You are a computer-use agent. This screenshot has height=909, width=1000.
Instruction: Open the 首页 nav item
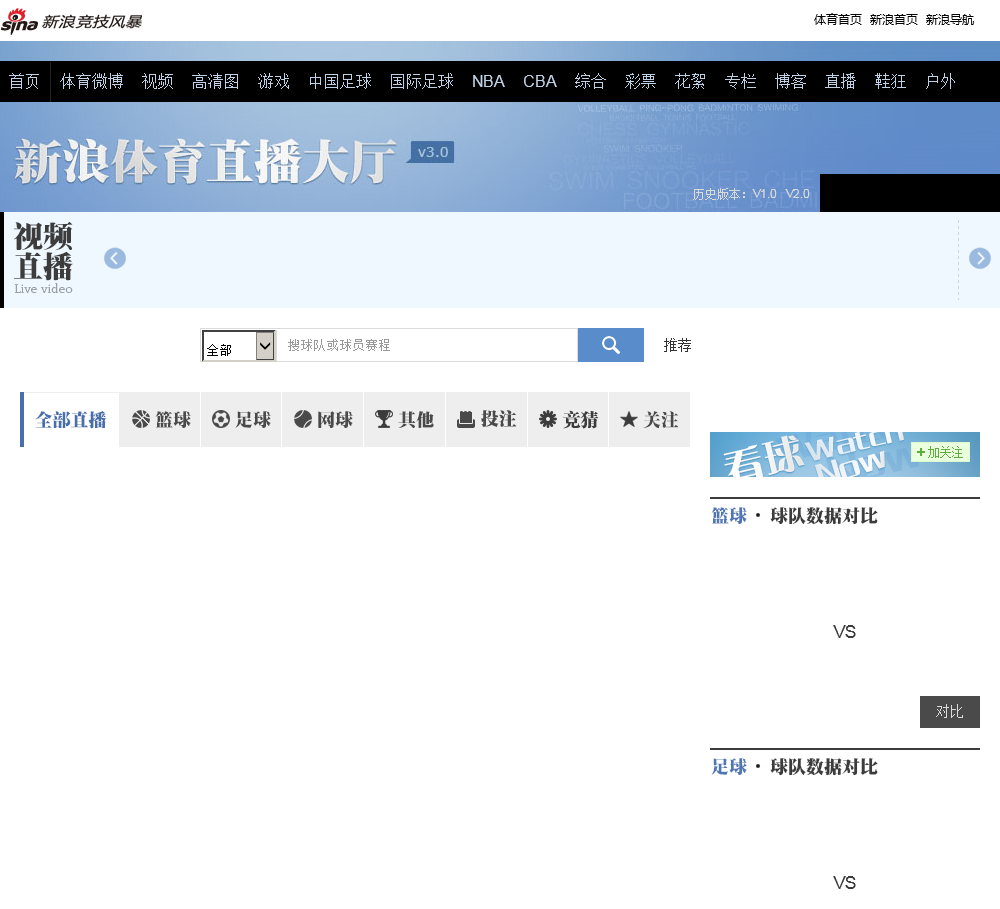(24, 82)
